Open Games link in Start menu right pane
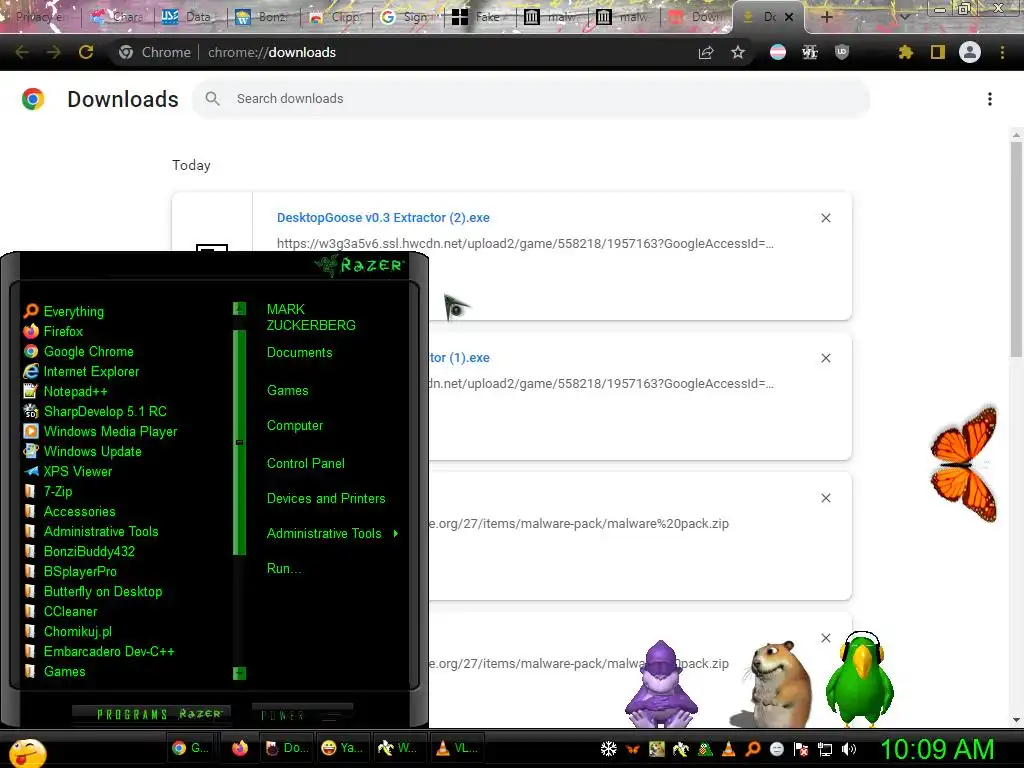 287,391
